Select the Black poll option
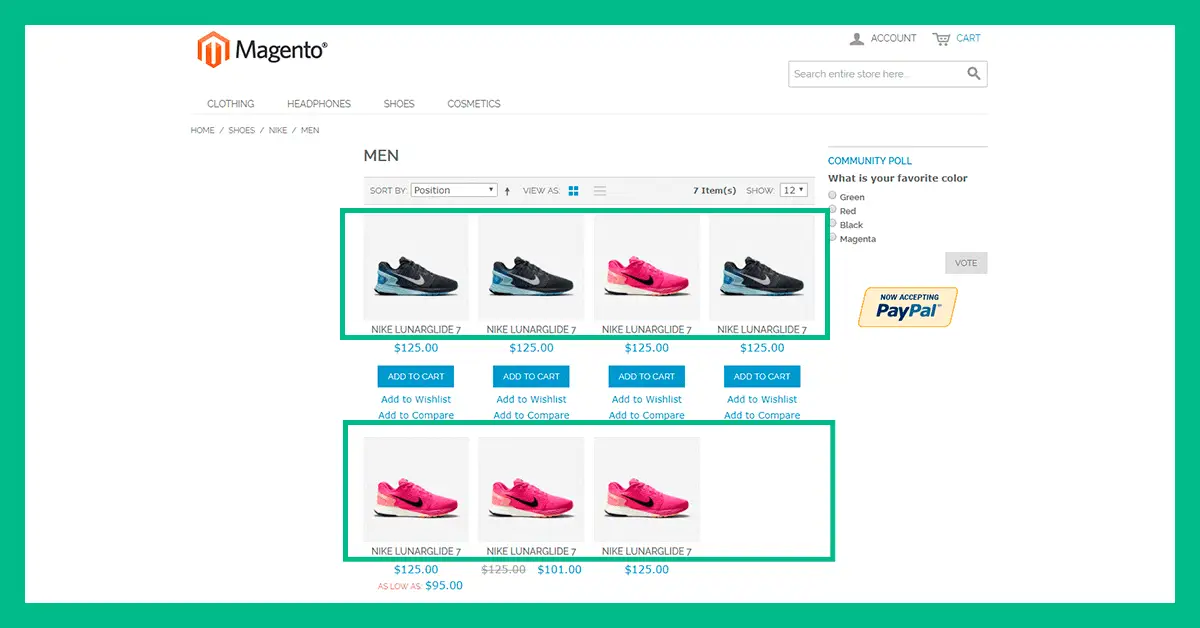The width and height of the screenshot is (1200, 628). coord(832,224)
